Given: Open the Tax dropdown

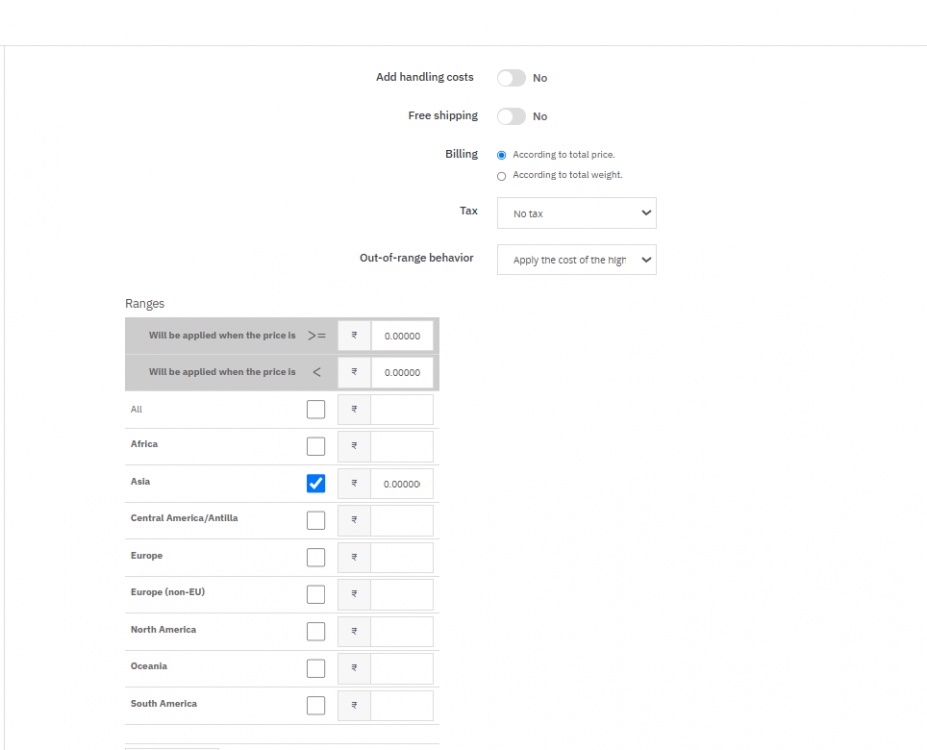Looking at the screenshot, I should [576, 214].
